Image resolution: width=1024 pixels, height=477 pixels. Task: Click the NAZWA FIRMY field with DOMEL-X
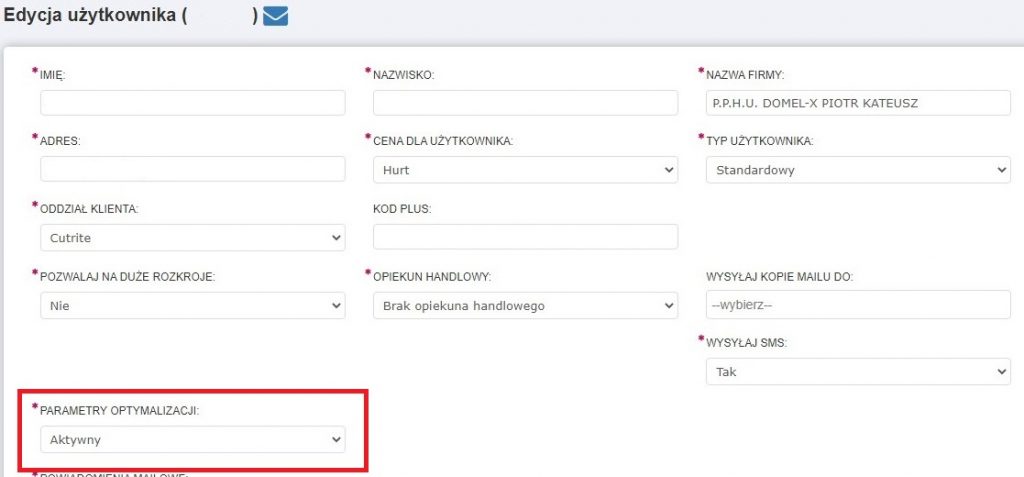click(858, 103)
